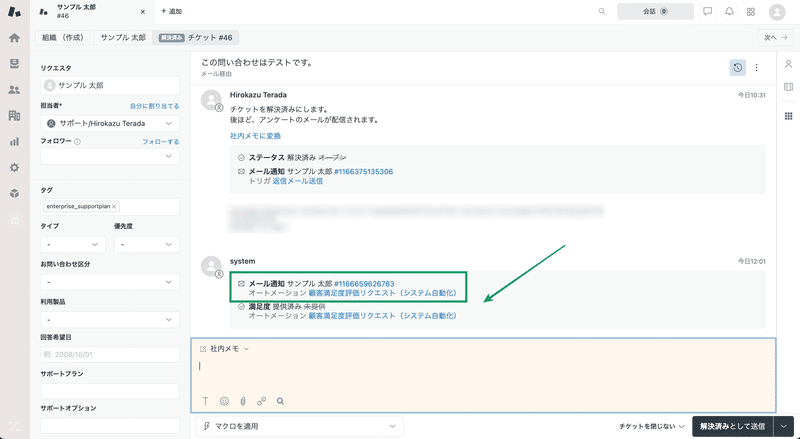Click the Hirokazu Terada comment avatar

211,100
